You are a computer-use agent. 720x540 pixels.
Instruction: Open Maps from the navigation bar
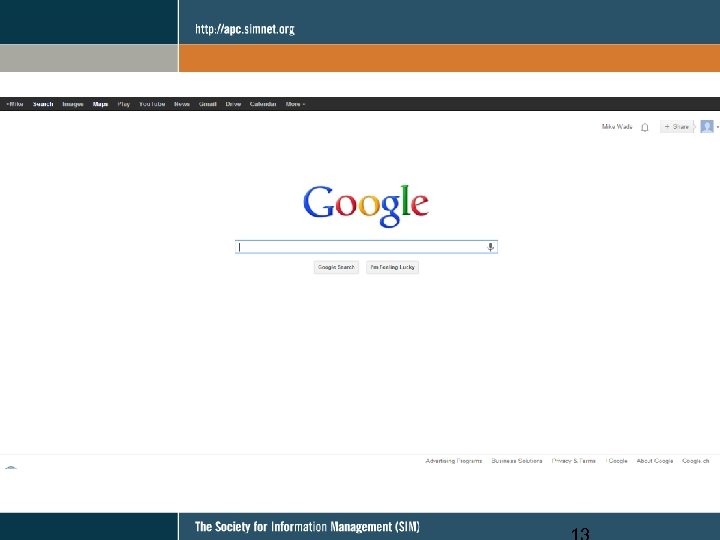[x=100, y=104]
